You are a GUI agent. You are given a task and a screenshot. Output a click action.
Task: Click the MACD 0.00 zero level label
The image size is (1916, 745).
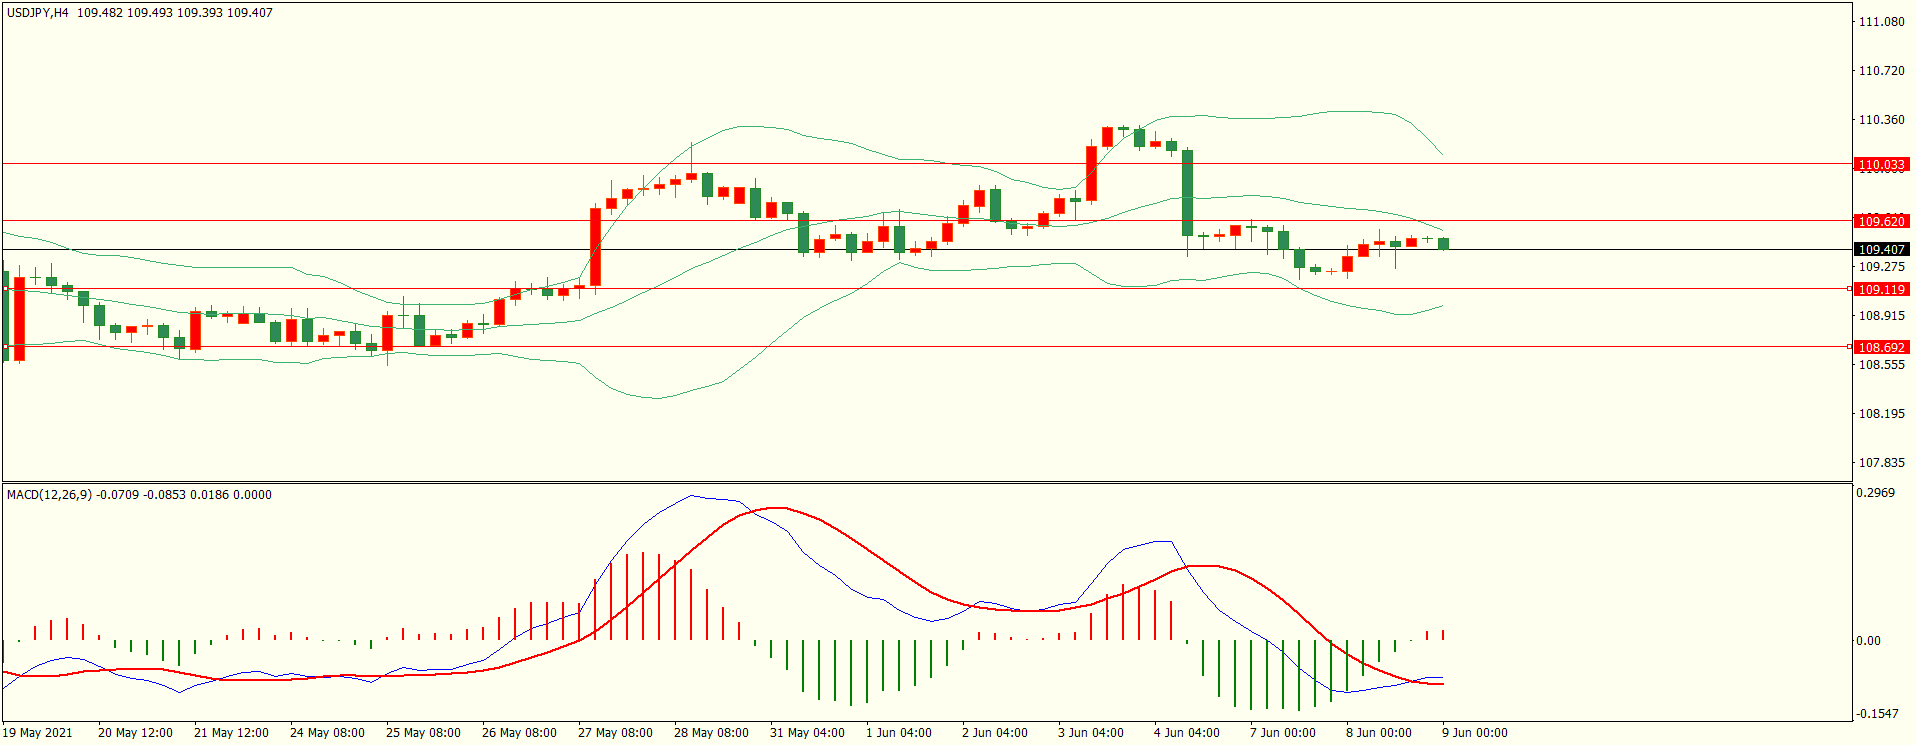pos(1868,641)
